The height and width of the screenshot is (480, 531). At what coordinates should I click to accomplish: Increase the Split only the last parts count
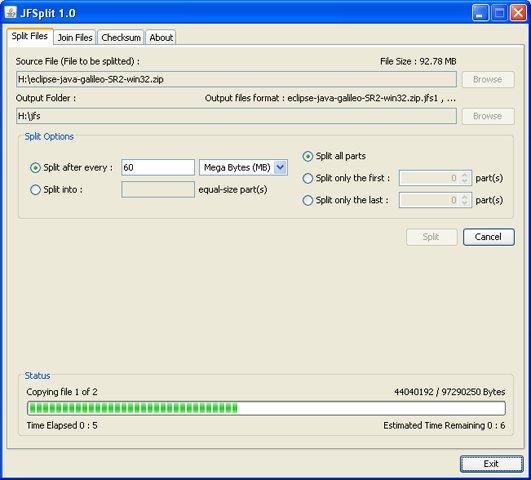tap(465, 196)
